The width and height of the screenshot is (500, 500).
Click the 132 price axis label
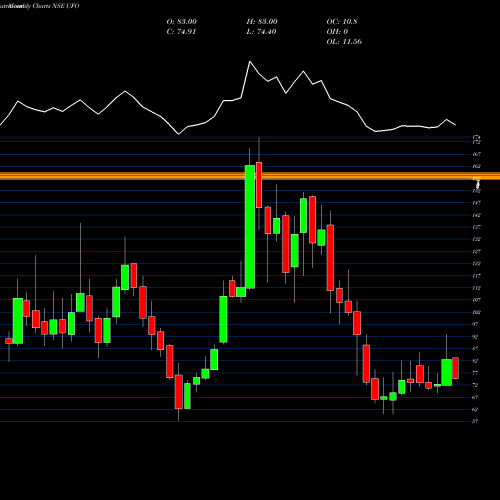coord(477,239)
